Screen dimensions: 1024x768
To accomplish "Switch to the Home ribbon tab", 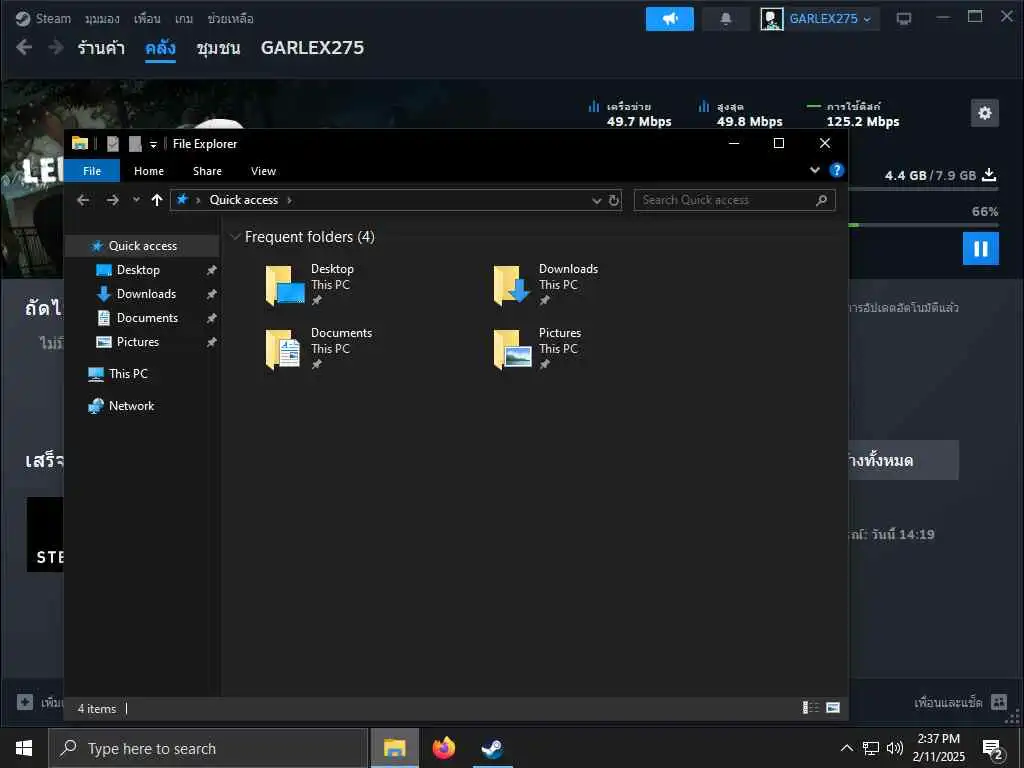I will pos(149,171).
